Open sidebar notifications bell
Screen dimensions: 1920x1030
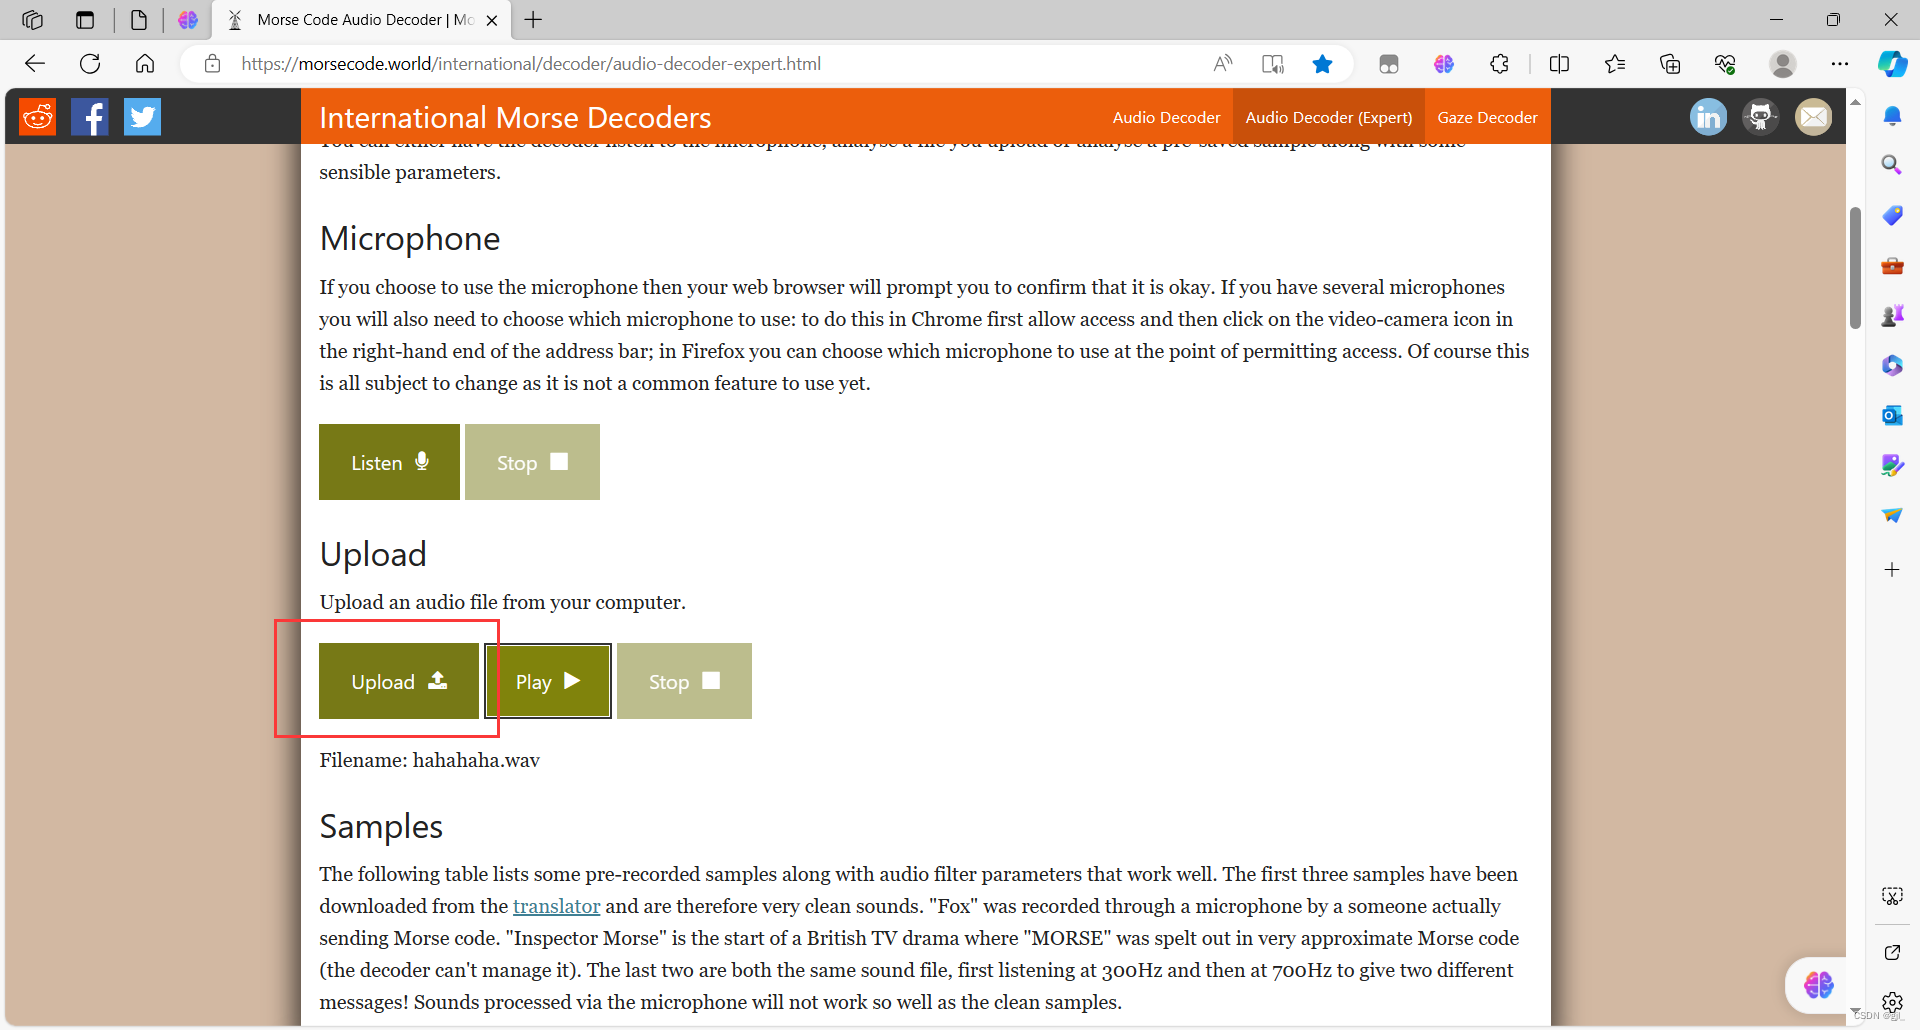pyautogui.click(x=1892, y=116)
